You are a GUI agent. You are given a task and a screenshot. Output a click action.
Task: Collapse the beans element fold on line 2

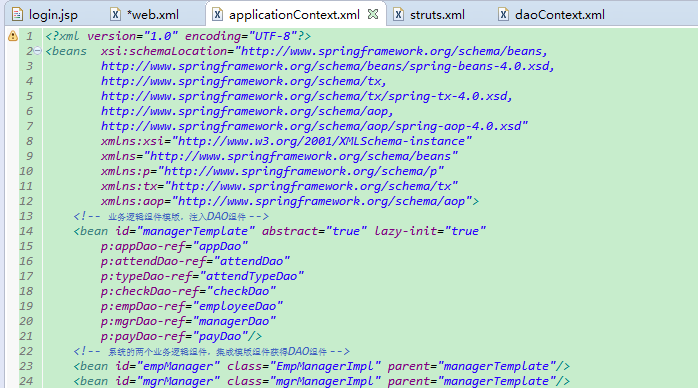(38, 51)
